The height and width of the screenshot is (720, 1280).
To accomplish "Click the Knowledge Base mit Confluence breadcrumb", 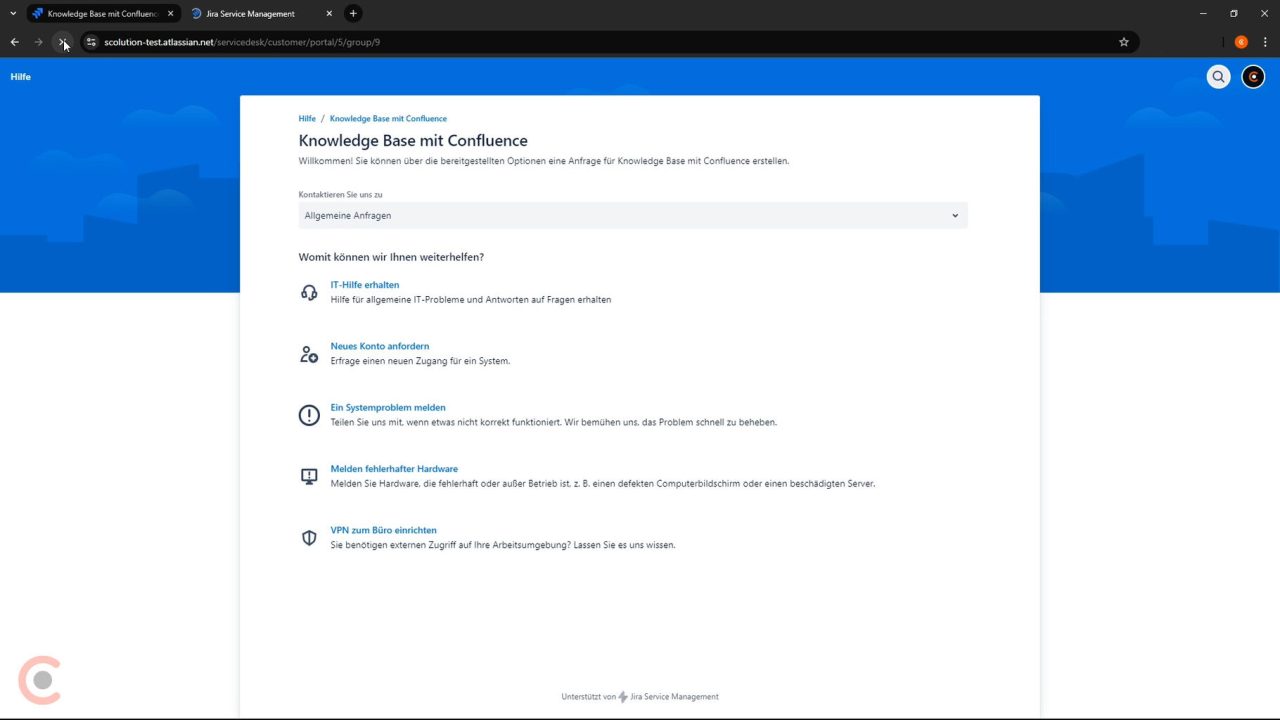I will click(388, 119).
